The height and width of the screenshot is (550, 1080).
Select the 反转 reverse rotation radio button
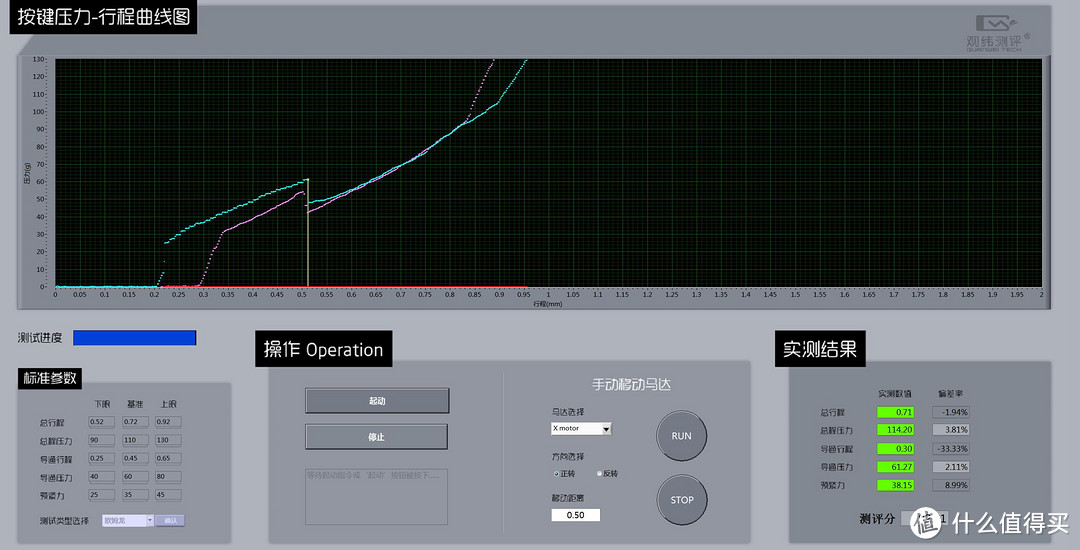(x=599, y=474)
